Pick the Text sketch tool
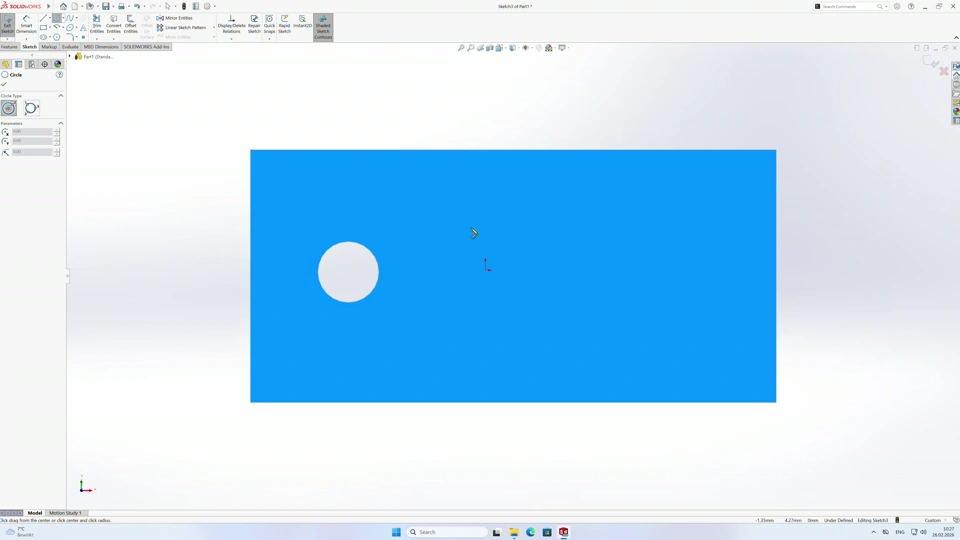960x540 pixels. point(83,28)
